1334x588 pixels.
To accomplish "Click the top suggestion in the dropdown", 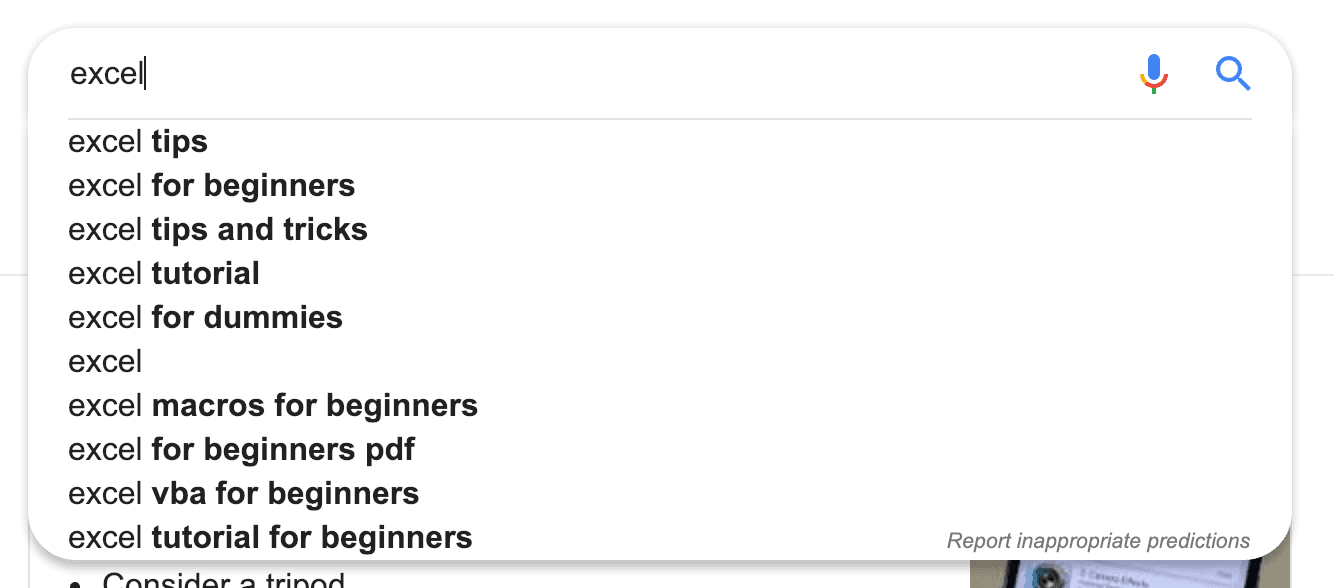I will [x=137, y=142].
